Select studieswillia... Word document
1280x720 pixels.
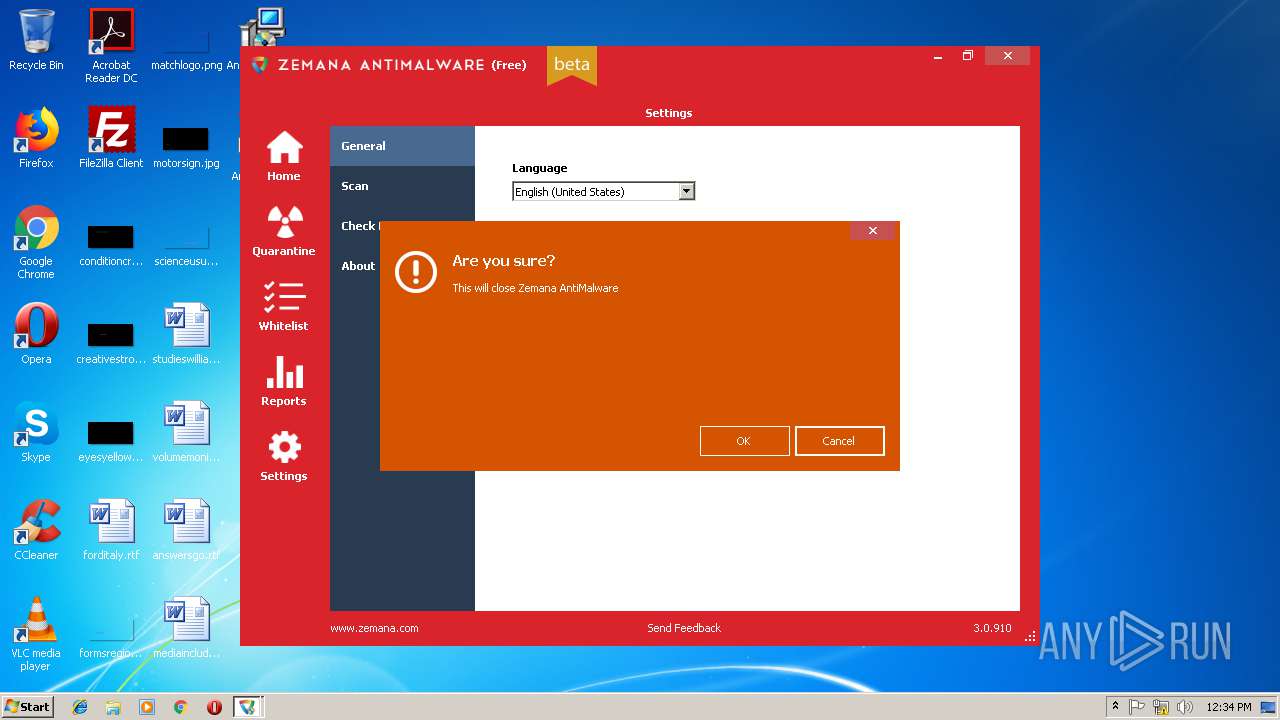(186, 334)
